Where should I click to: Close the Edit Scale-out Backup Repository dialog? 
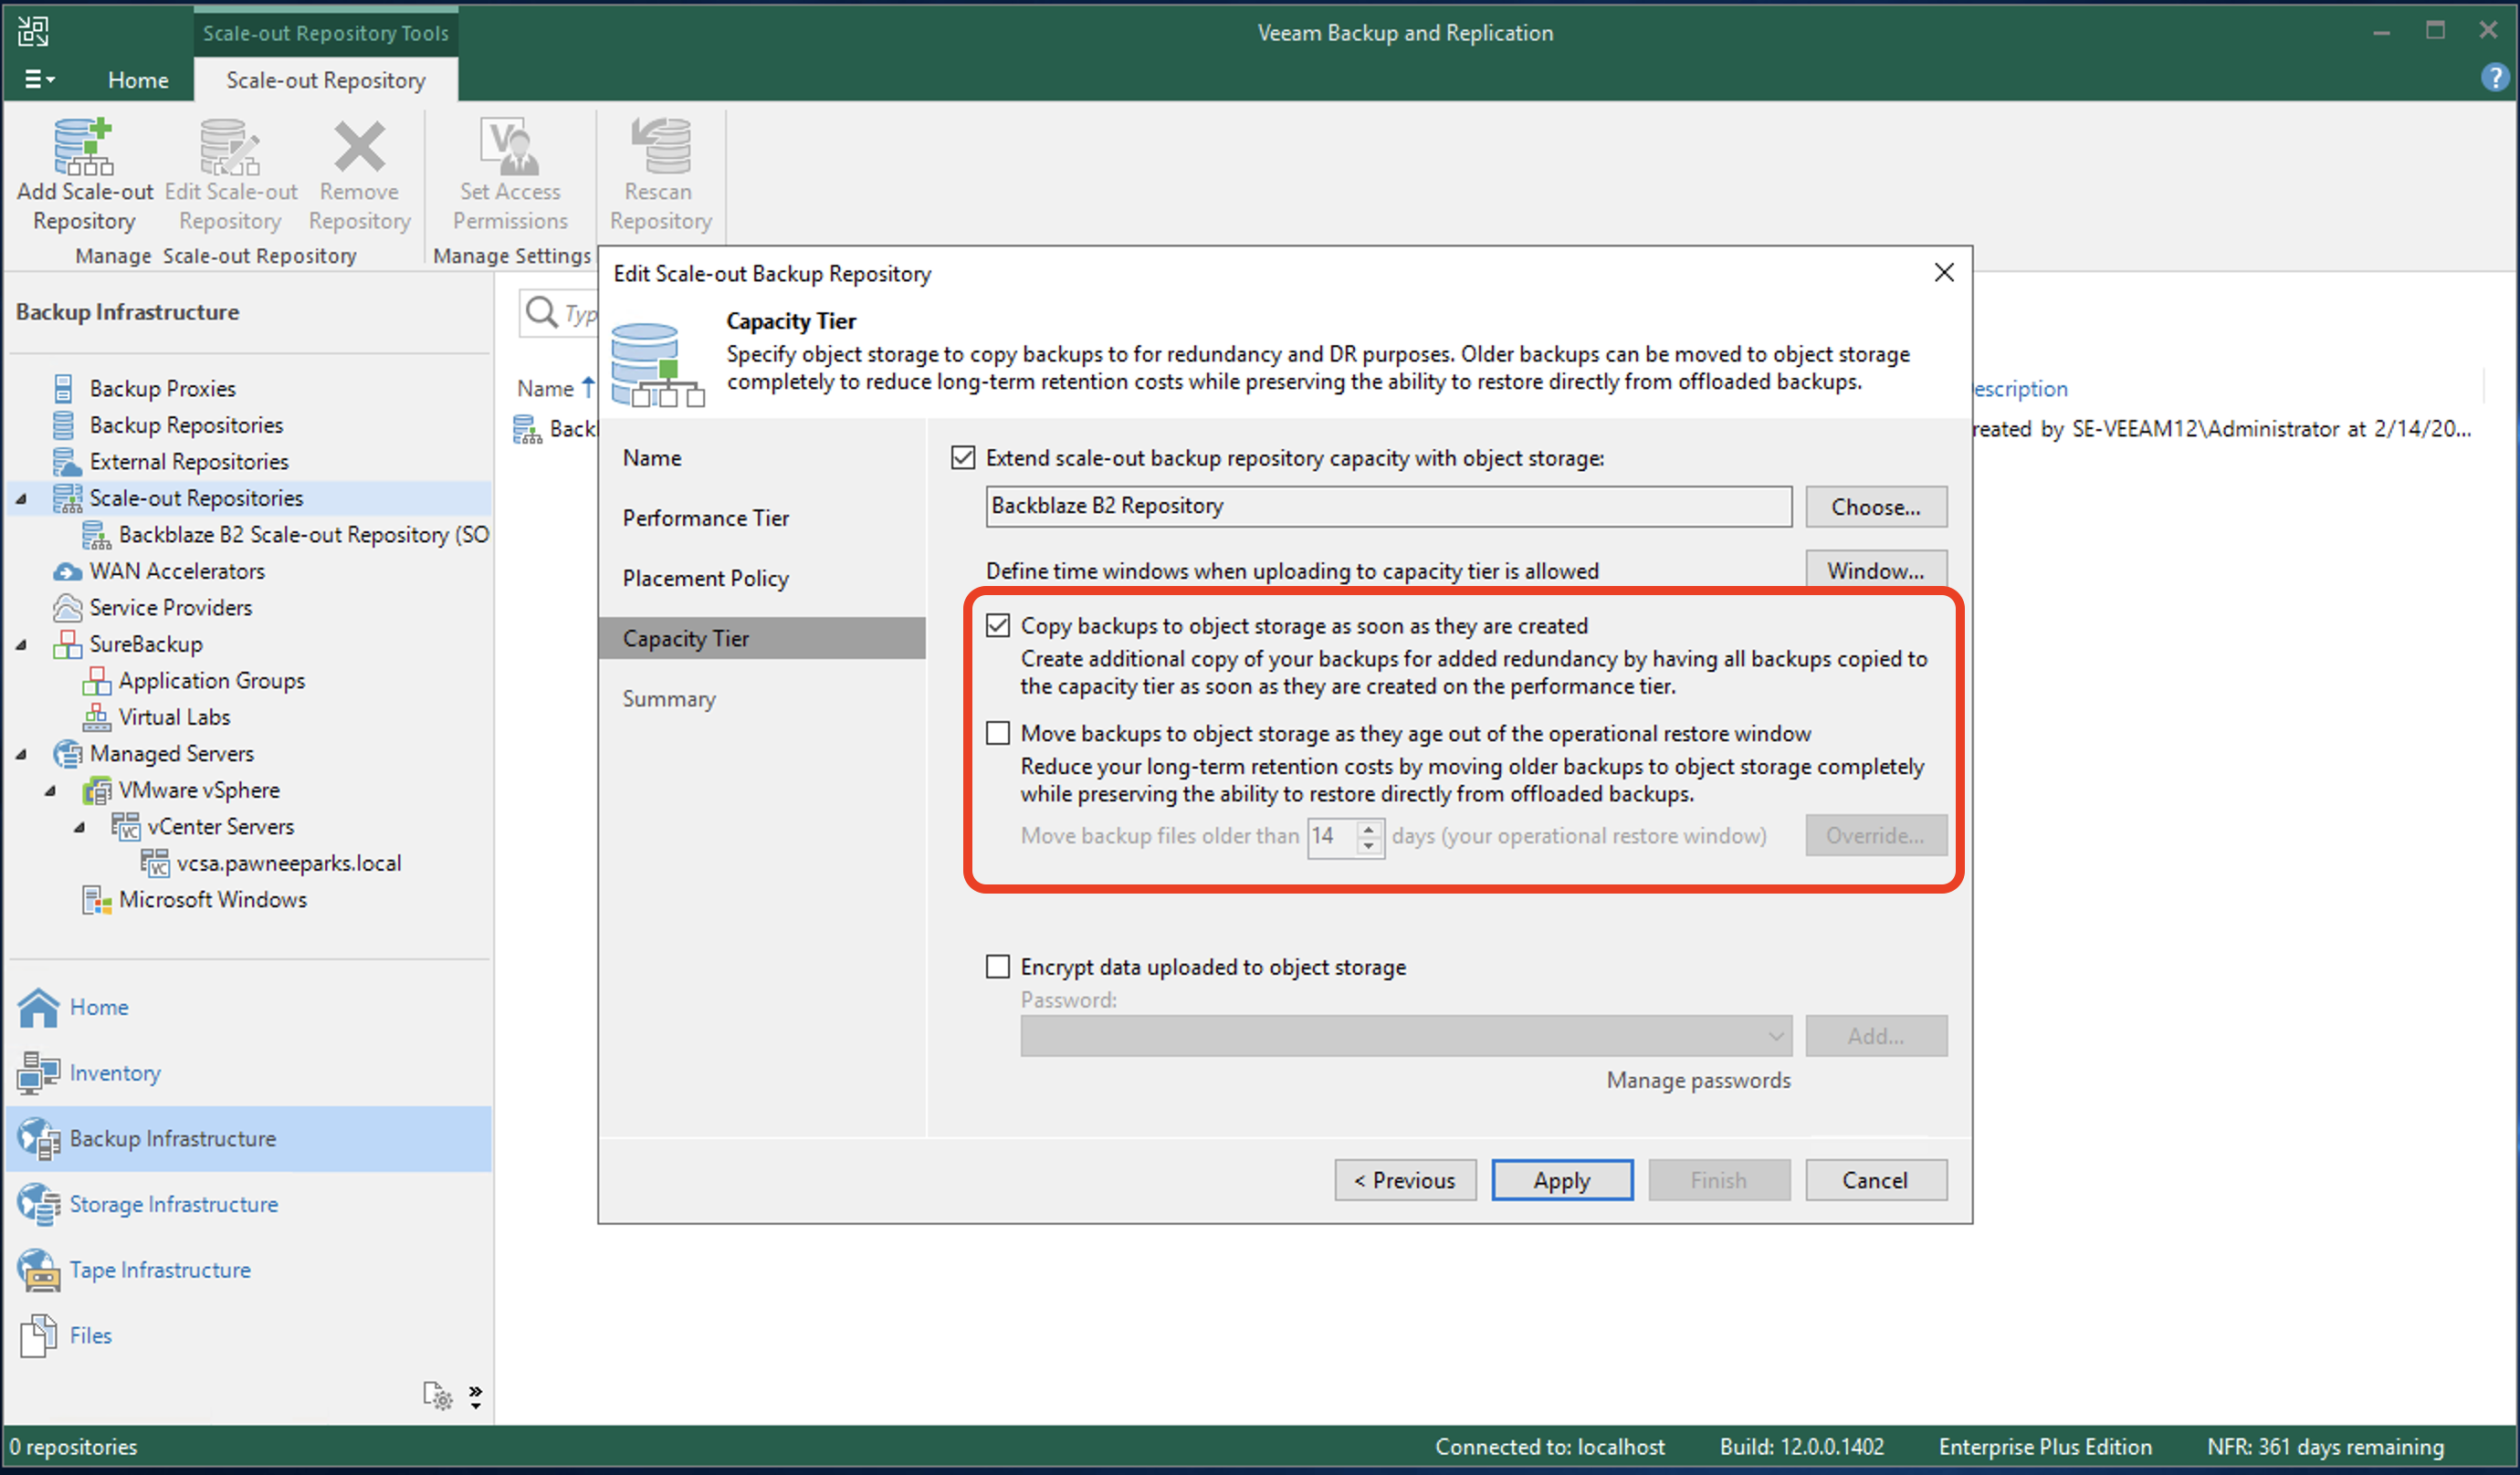click(x=1943, y=273)
